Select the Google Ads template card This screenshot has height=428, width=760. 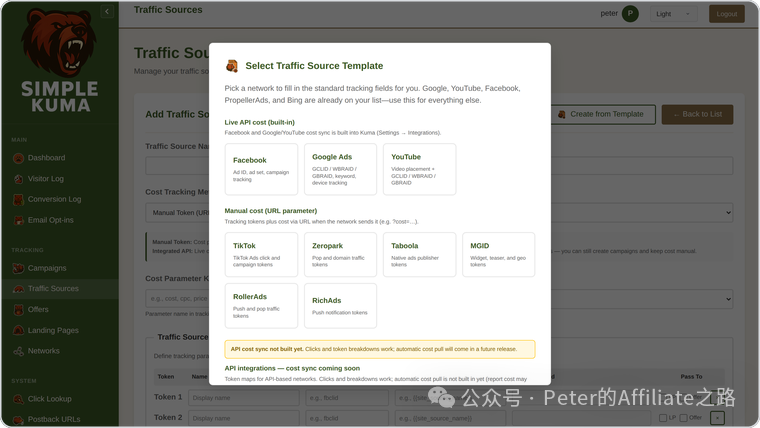[340, 169]
